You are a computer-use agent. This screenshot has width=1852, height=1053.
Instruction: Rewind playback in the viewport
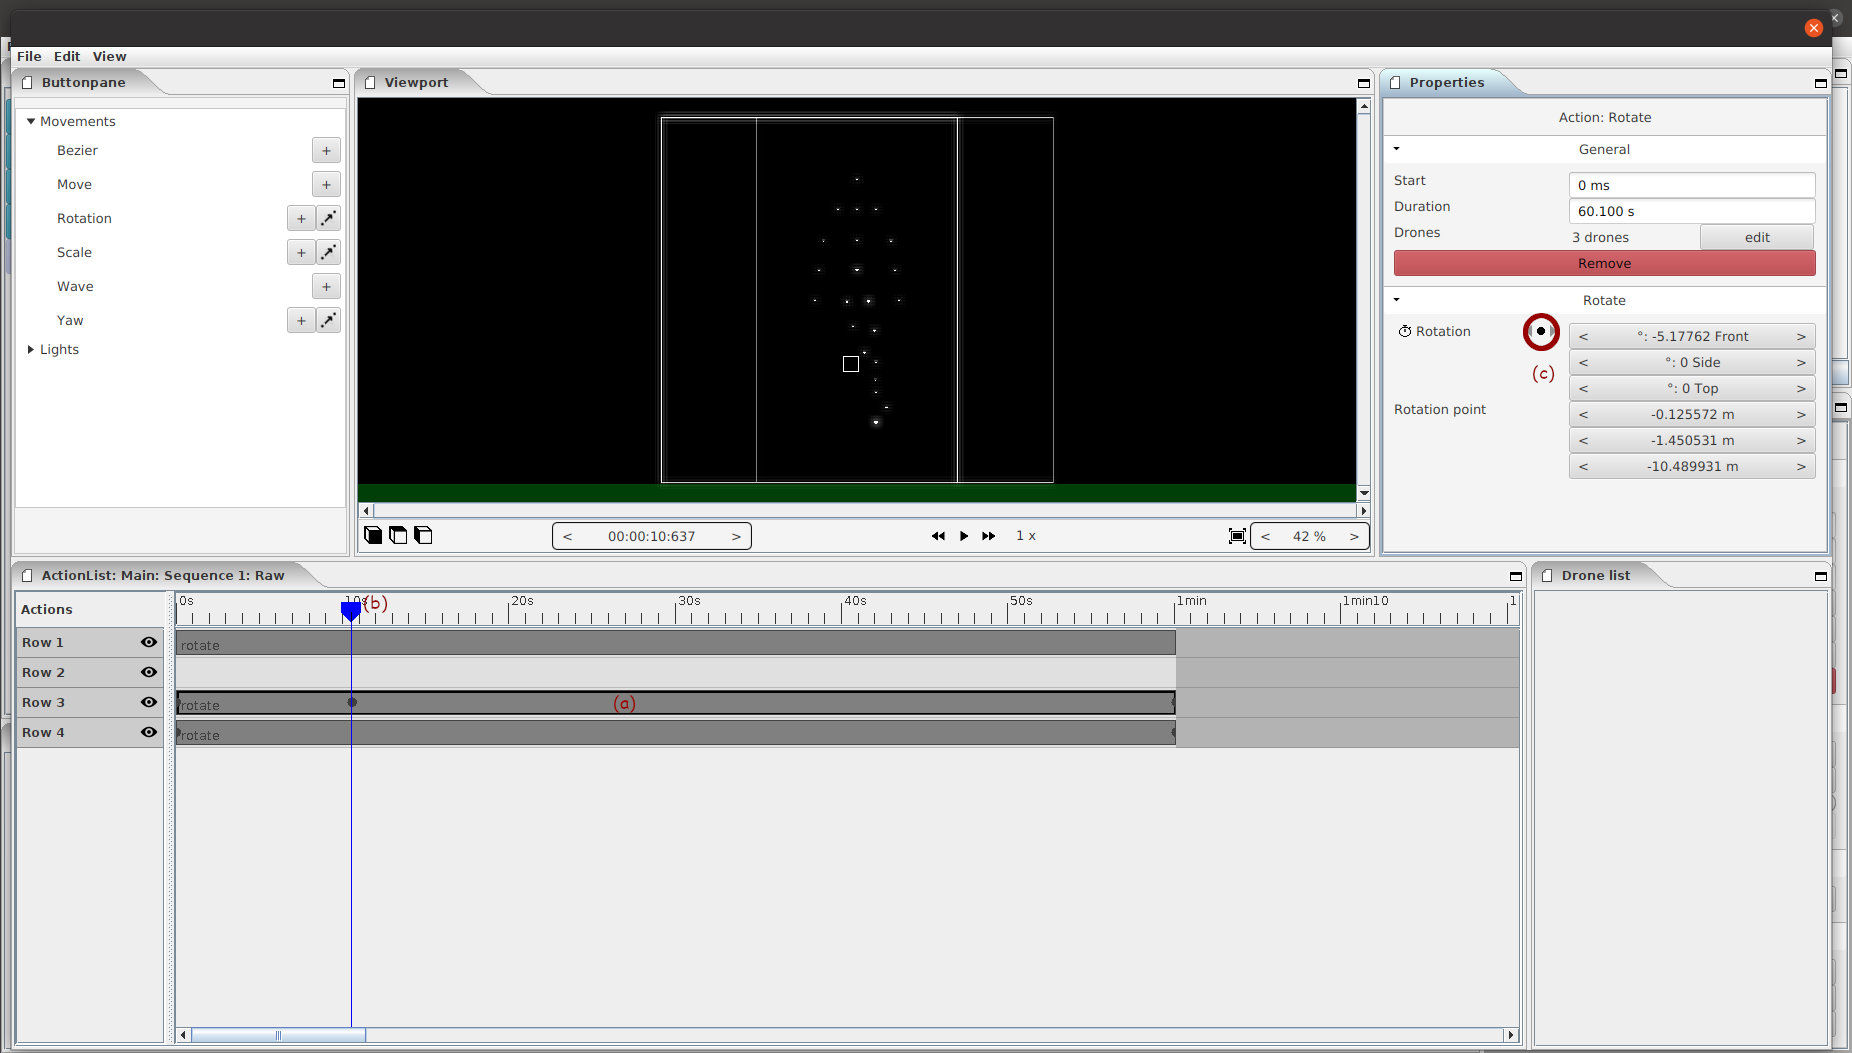pos(938,536)
